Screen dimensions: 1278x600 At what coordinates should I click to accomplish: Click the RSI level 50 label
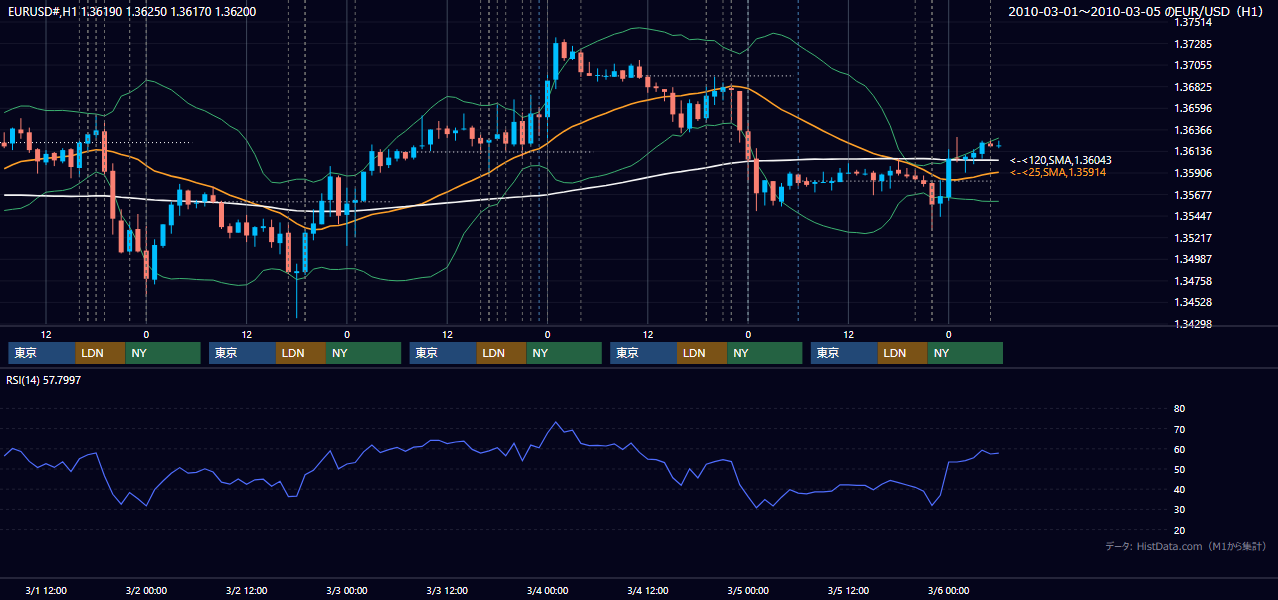coord(1180,470)
